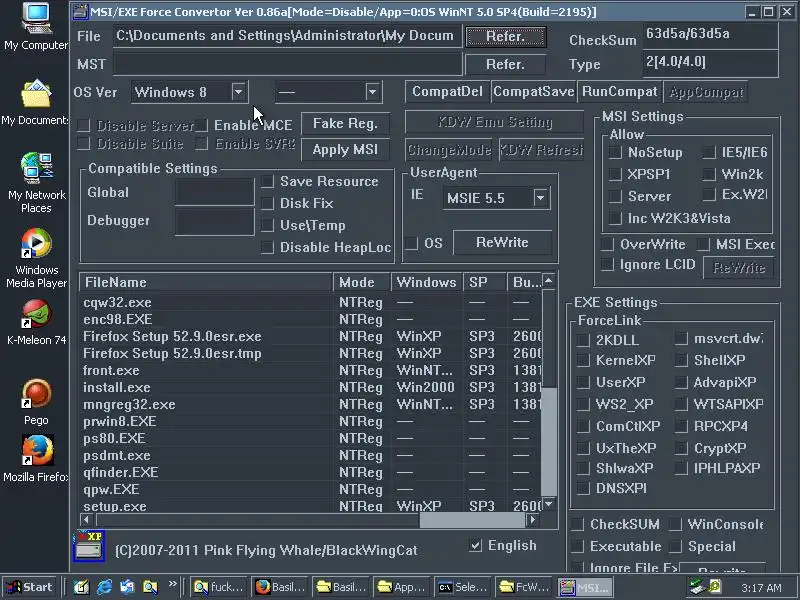Sort by Mode column header
800x600 pixels.
pyautogui.click(x=362, y=282)
